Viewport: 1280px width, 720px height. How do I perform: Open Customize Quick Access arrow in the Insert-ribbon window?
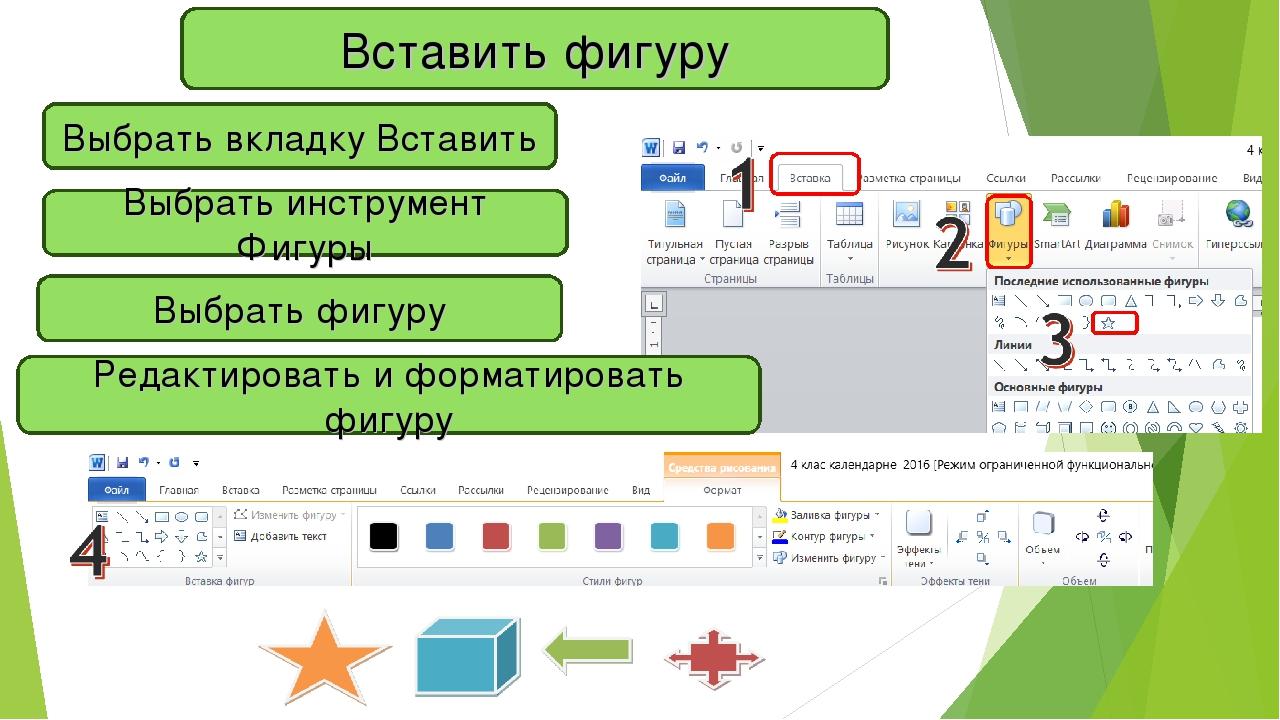pyautogui.click(x=761, y=148)
